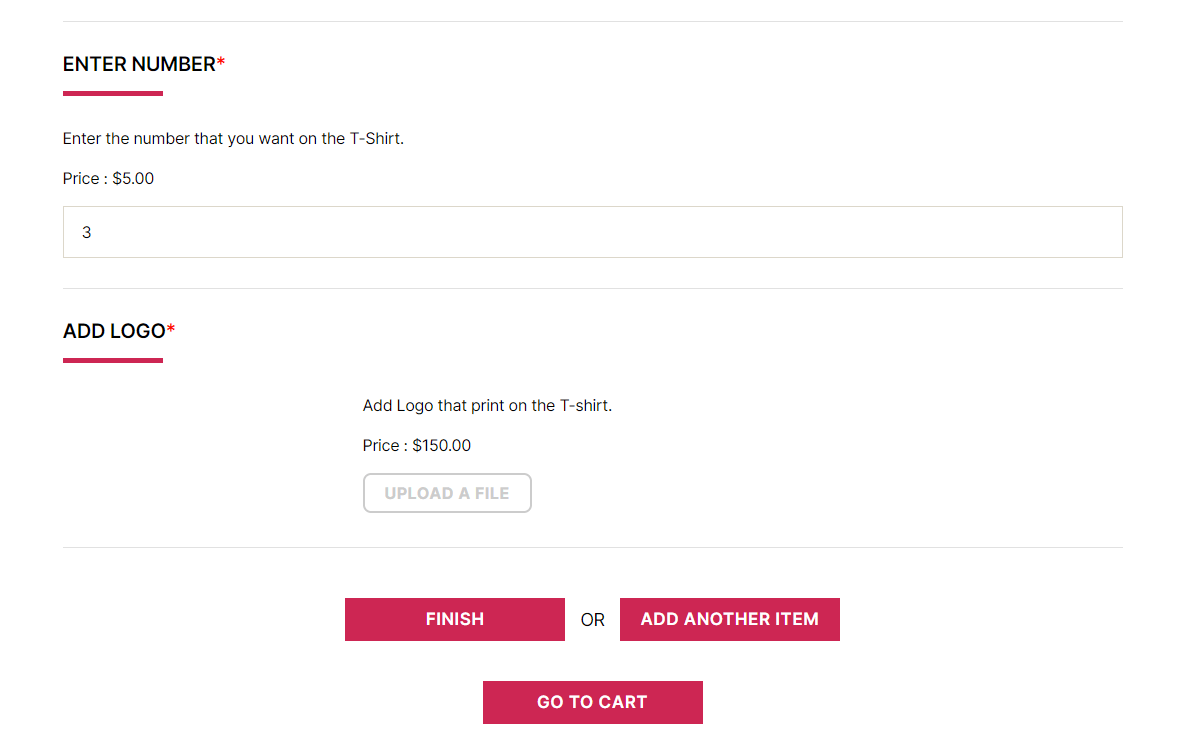Place cursor on the digit 3 in the field
This screenshot has height=746, width=1200.
tap(87, 232)
